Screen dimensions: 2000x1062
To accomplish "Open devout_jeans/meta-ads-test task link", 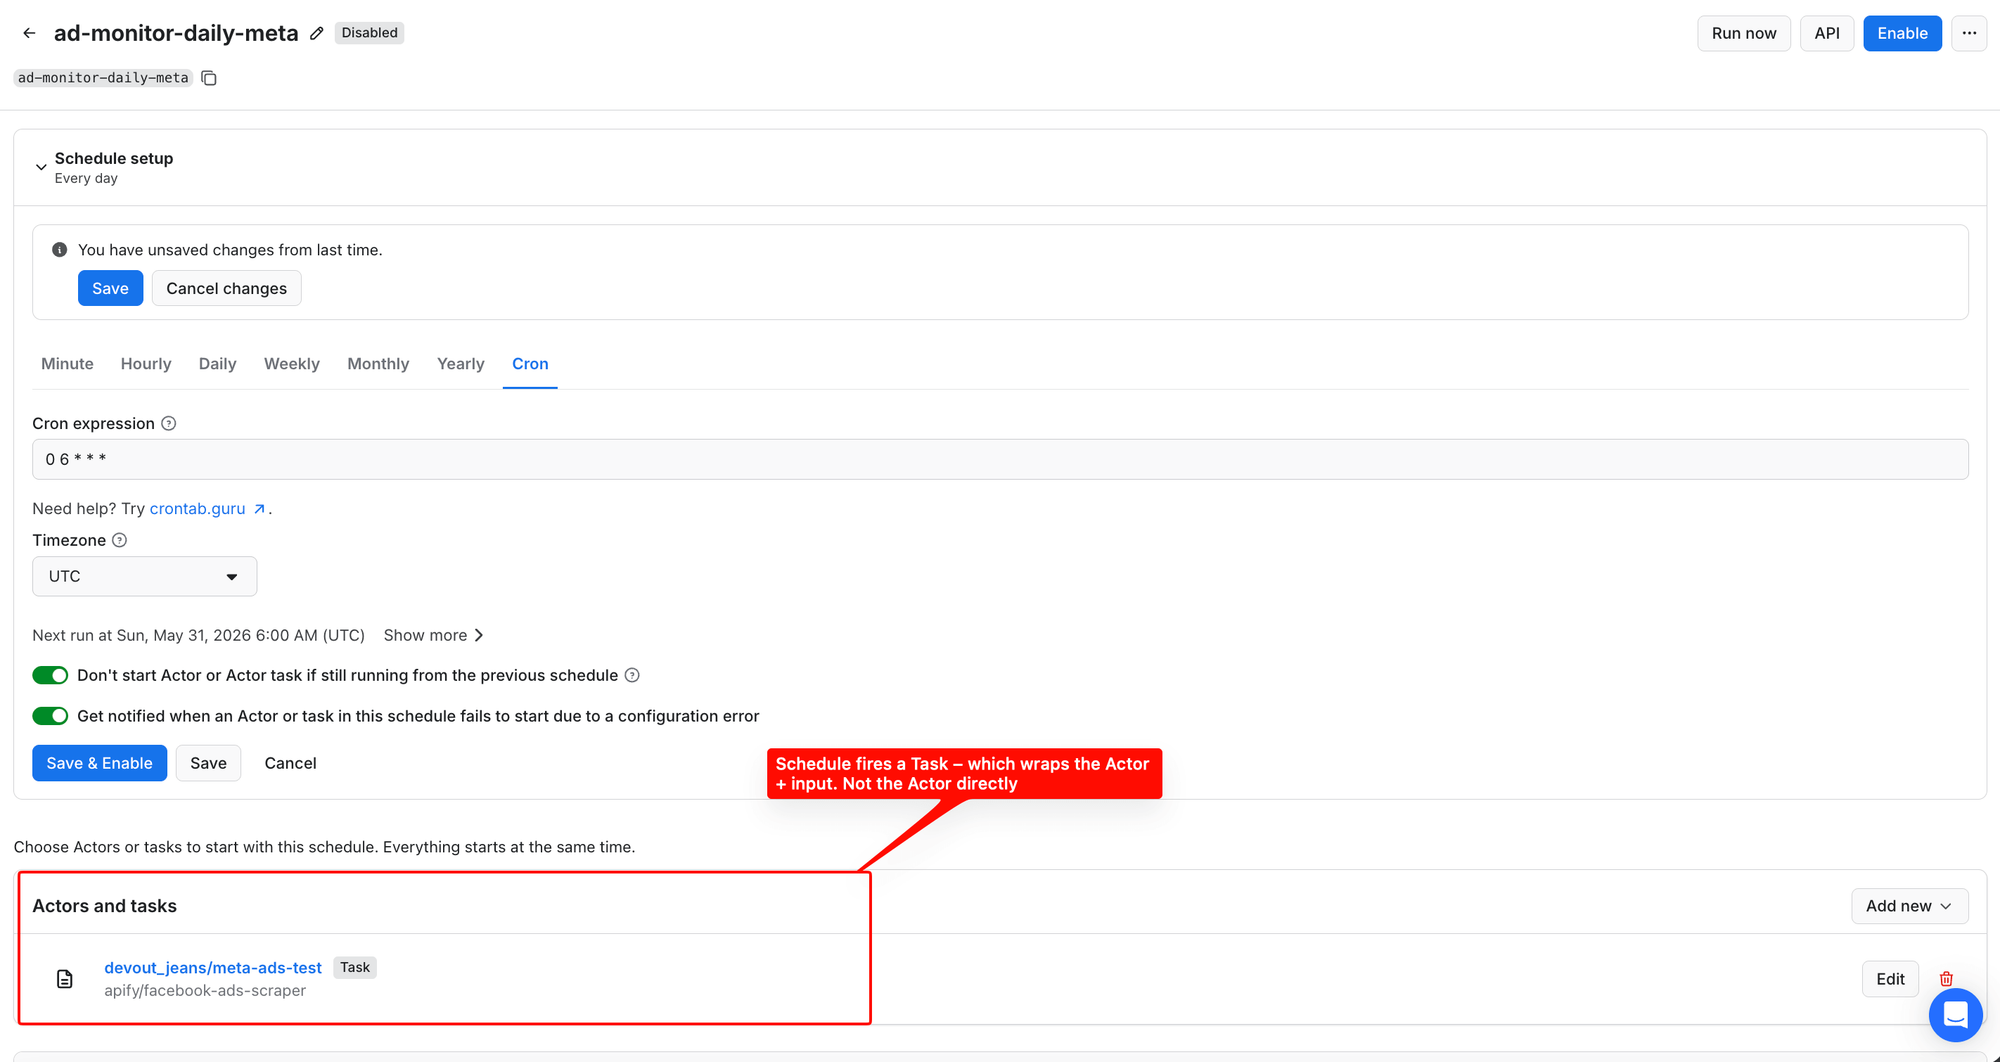I will click(213, 967).
